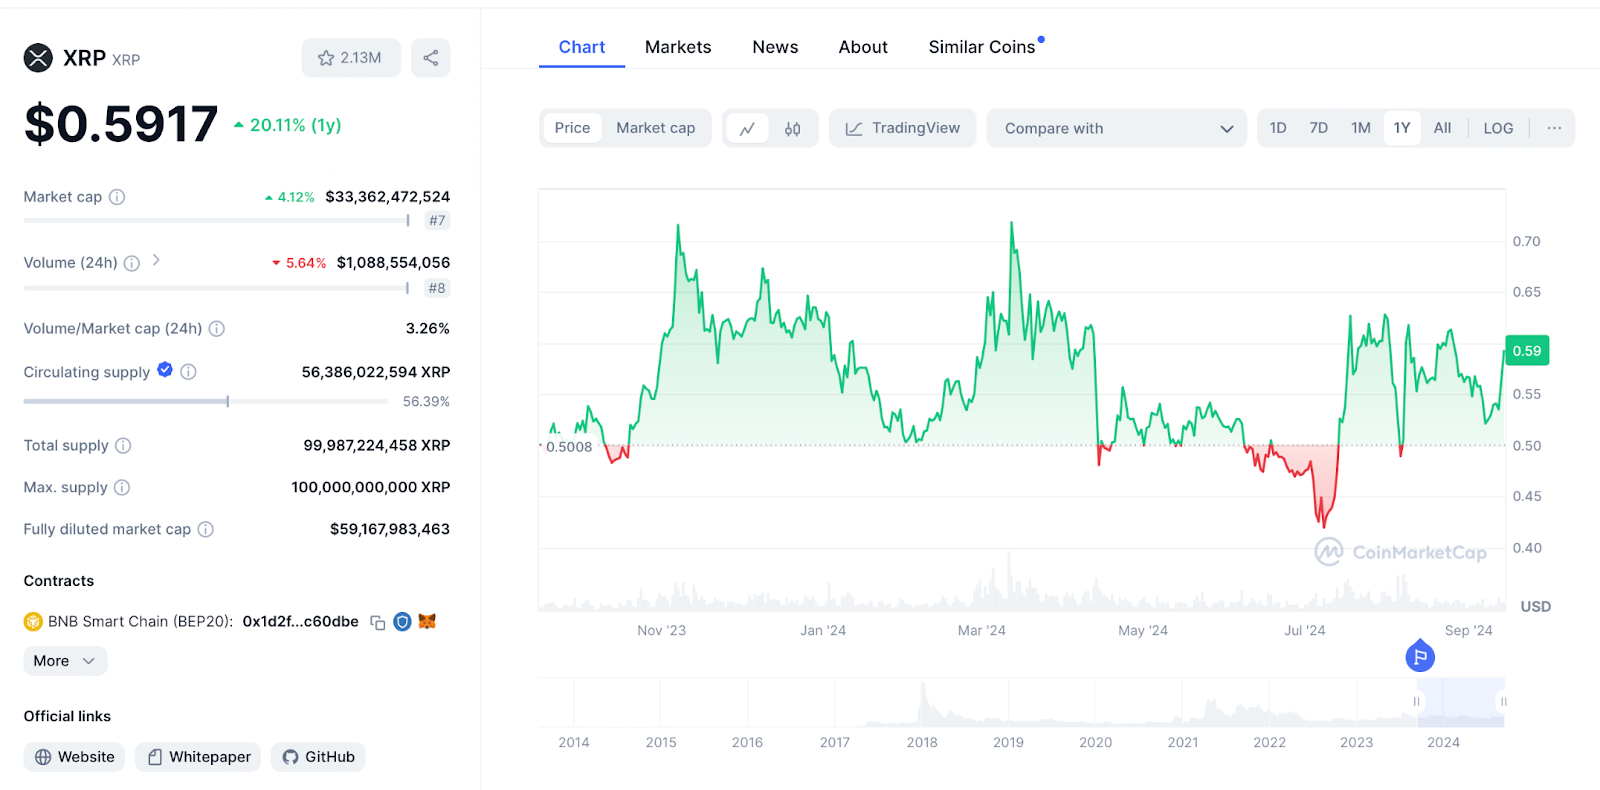Viewport: 1600px width, 790px height.
Task: Open Volume/Market cap (24h) info icon
Action: (x=217, y=329)
